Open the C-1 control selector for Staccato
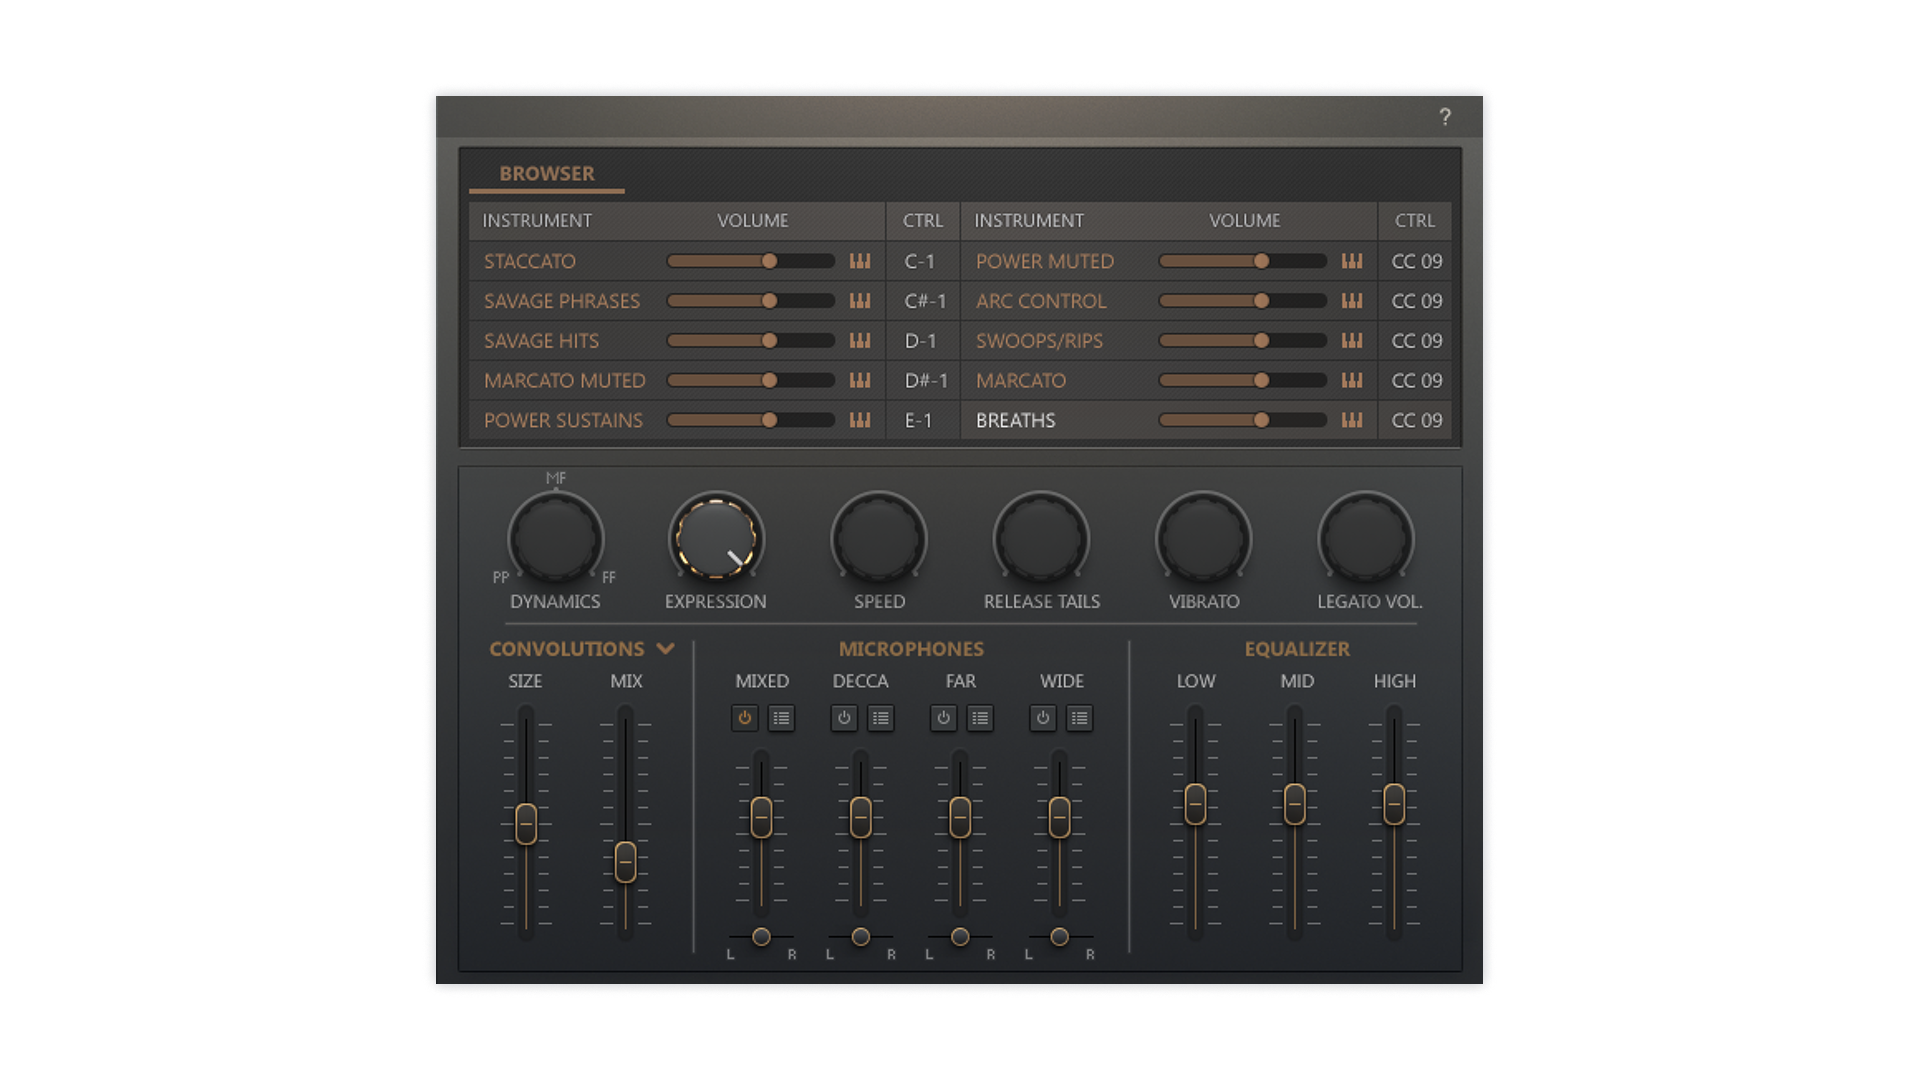The image size is (1920, 1080). [919, 261]
